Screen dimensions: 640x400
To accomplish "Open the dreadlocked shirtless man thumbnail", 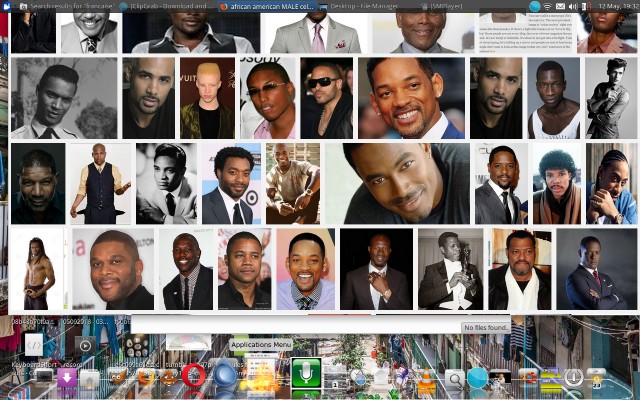I will pyautogui.click(x=36, y=269).
